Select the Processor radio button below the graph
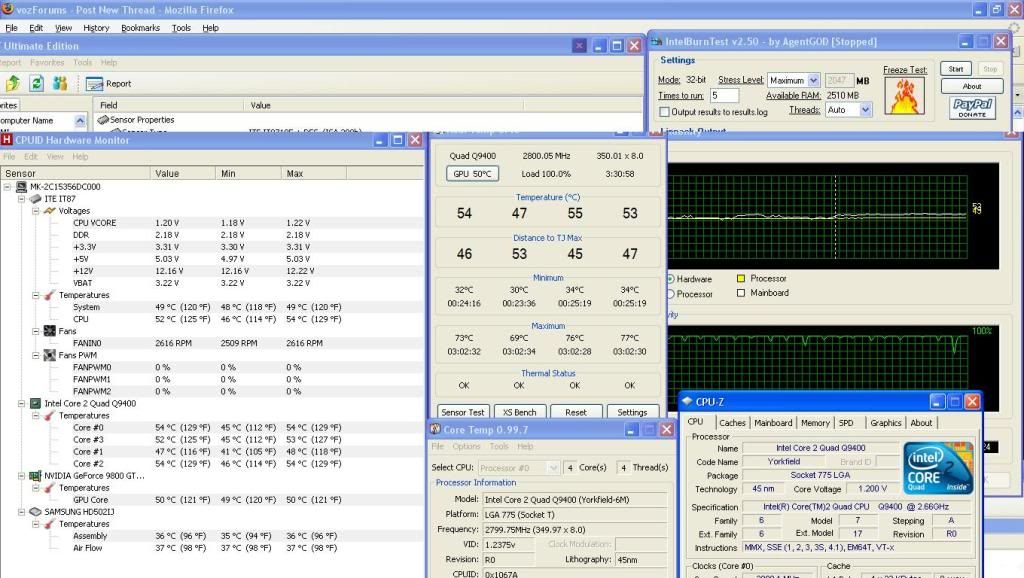 pyautogui.click(x=670, y=294)
